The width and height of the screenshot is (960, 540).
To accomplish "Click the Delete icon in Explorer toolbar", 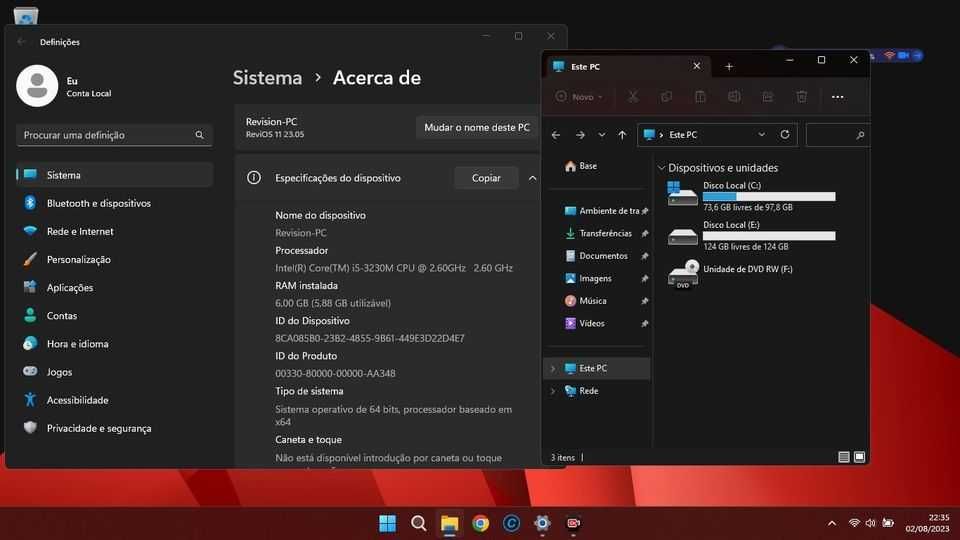I will pos(801,97).
